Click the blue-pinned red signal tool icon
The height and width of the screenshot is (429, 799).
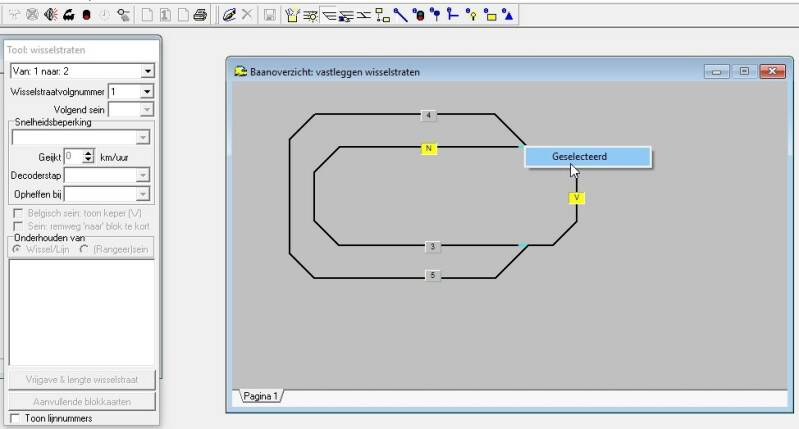pos(418,15)
